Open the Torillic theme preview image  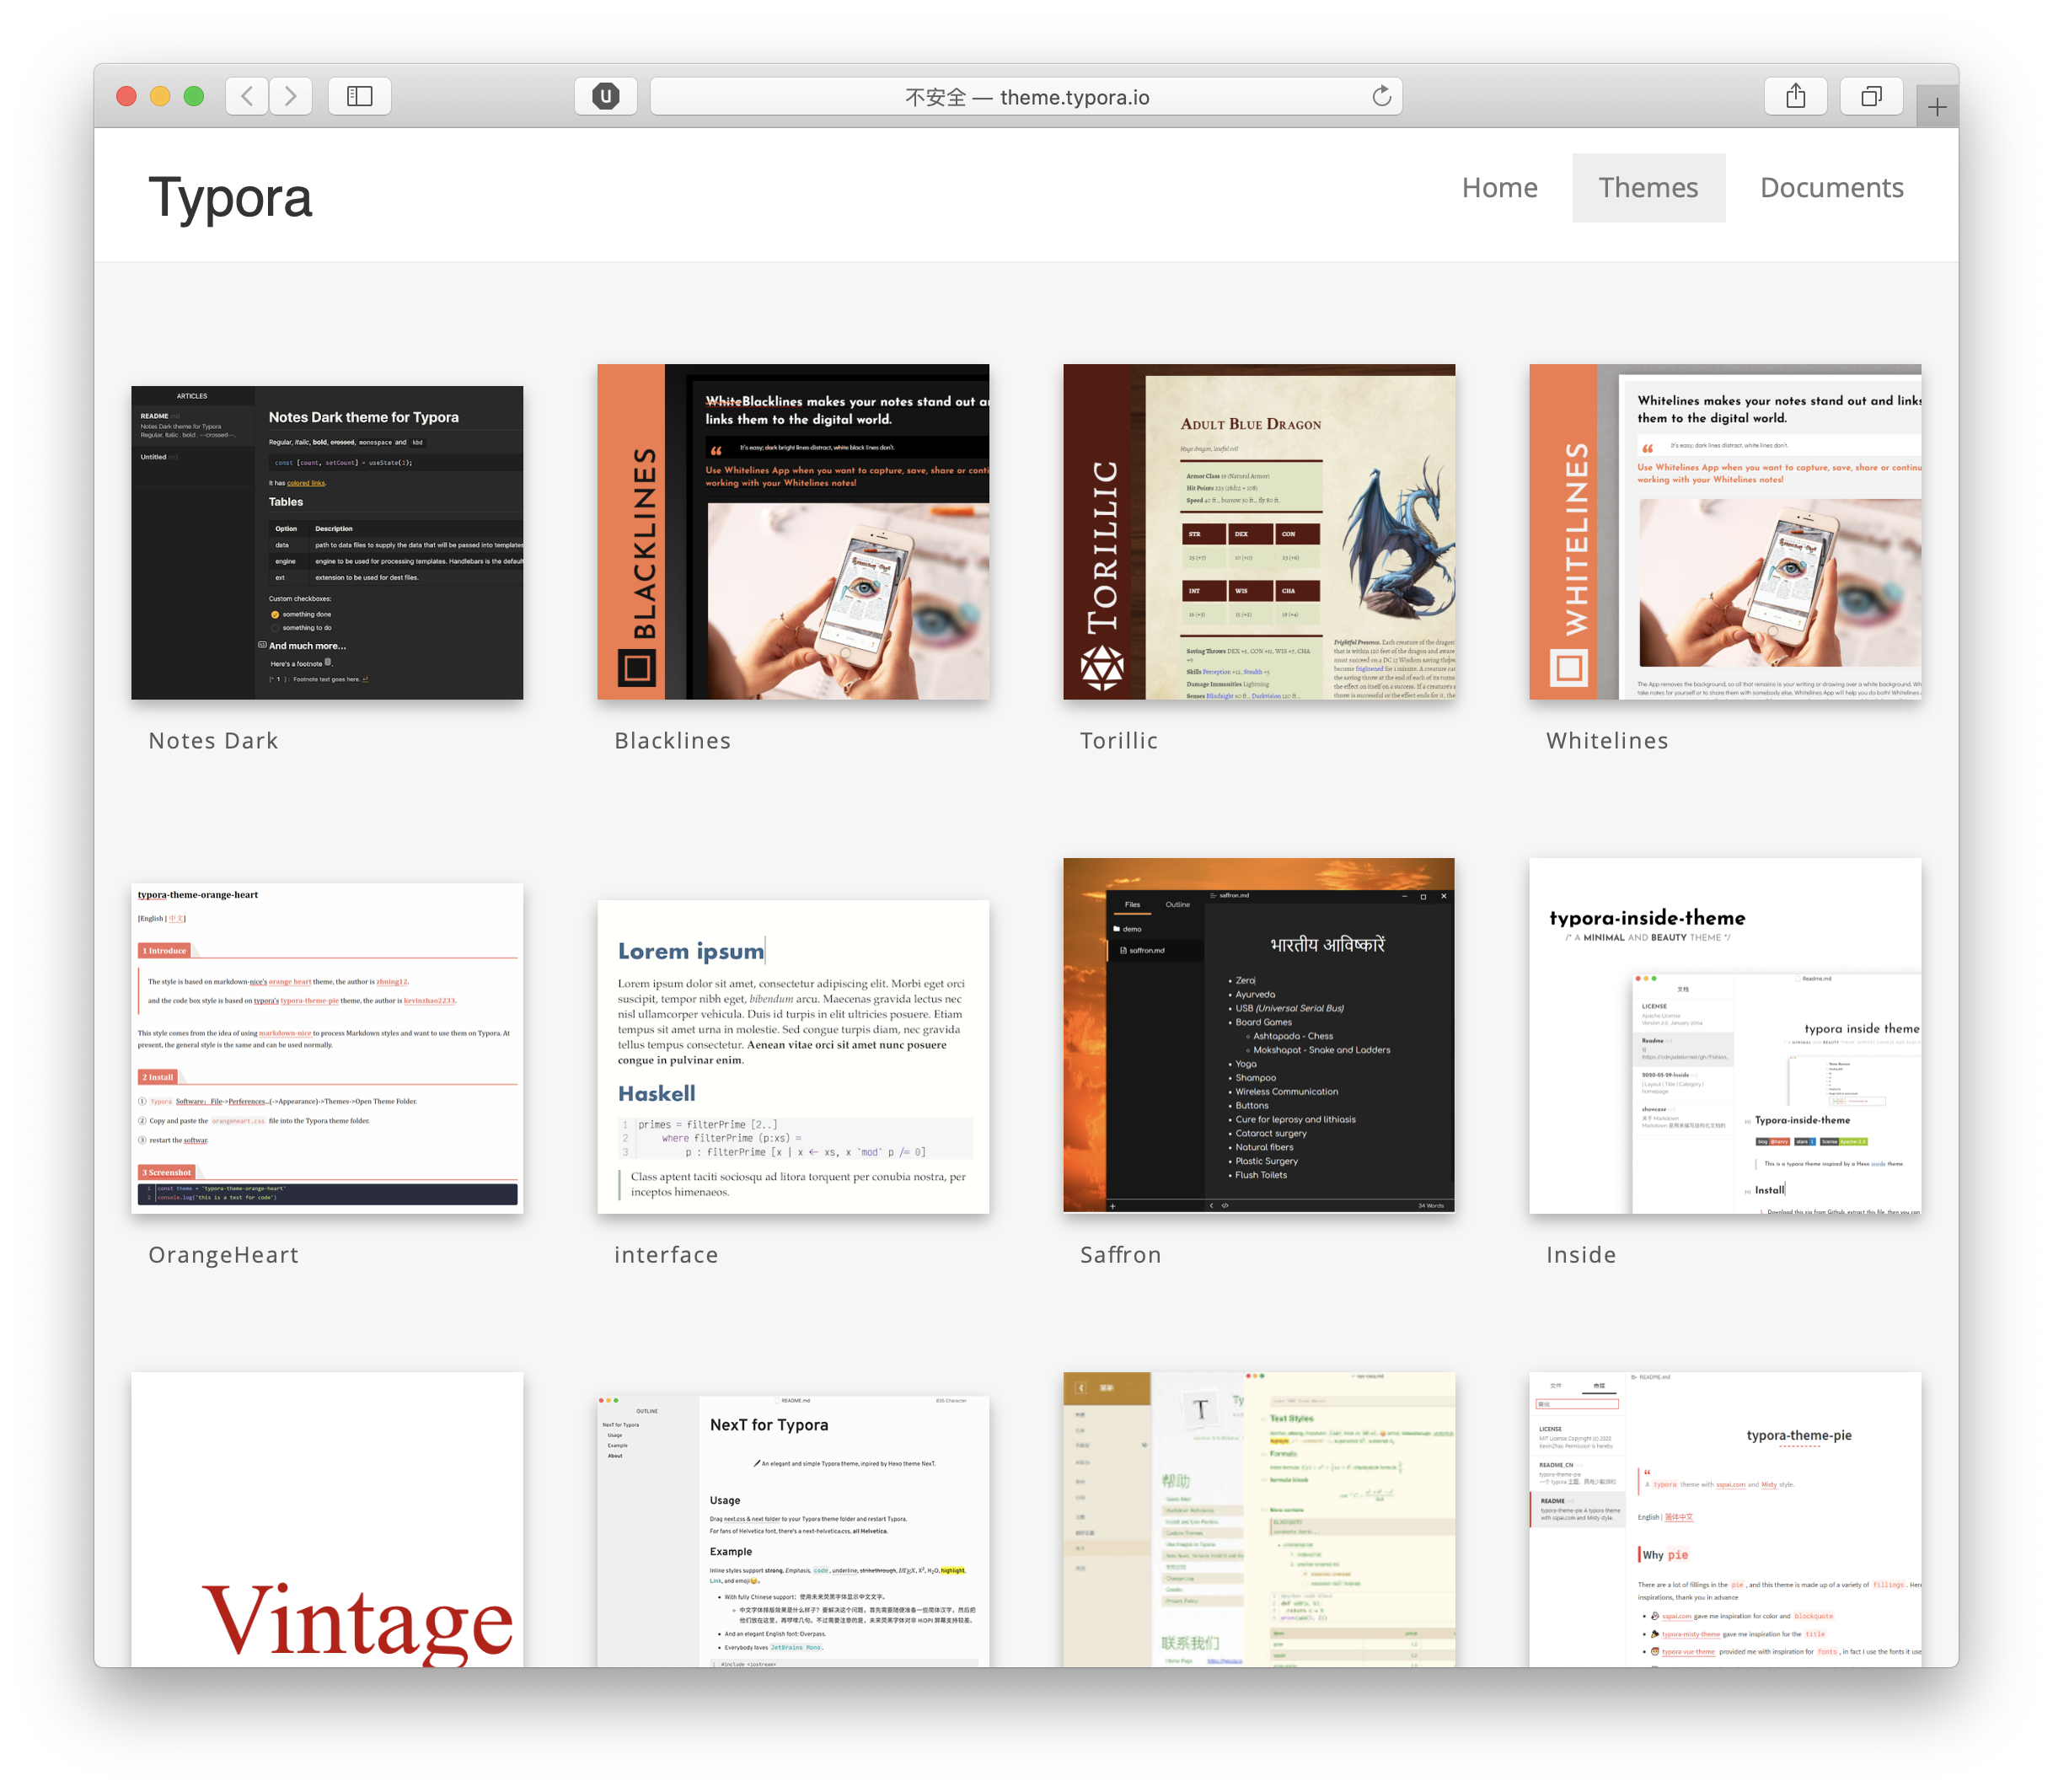(1258, 531)
